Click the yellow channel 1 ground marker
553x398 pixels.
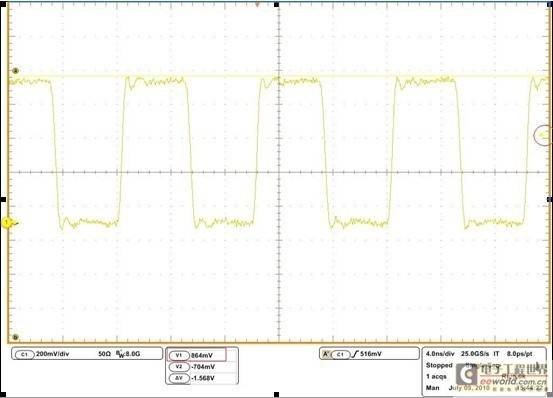(7, 223)
